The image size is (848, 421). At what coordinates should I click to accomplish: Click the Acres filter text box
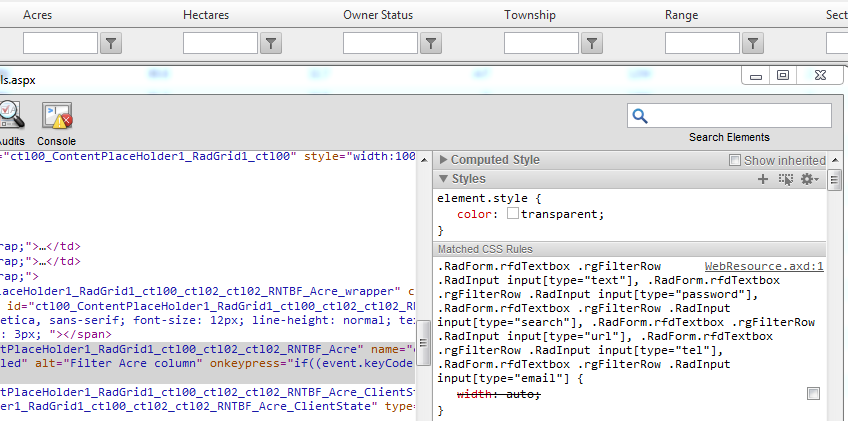(61, 43)
